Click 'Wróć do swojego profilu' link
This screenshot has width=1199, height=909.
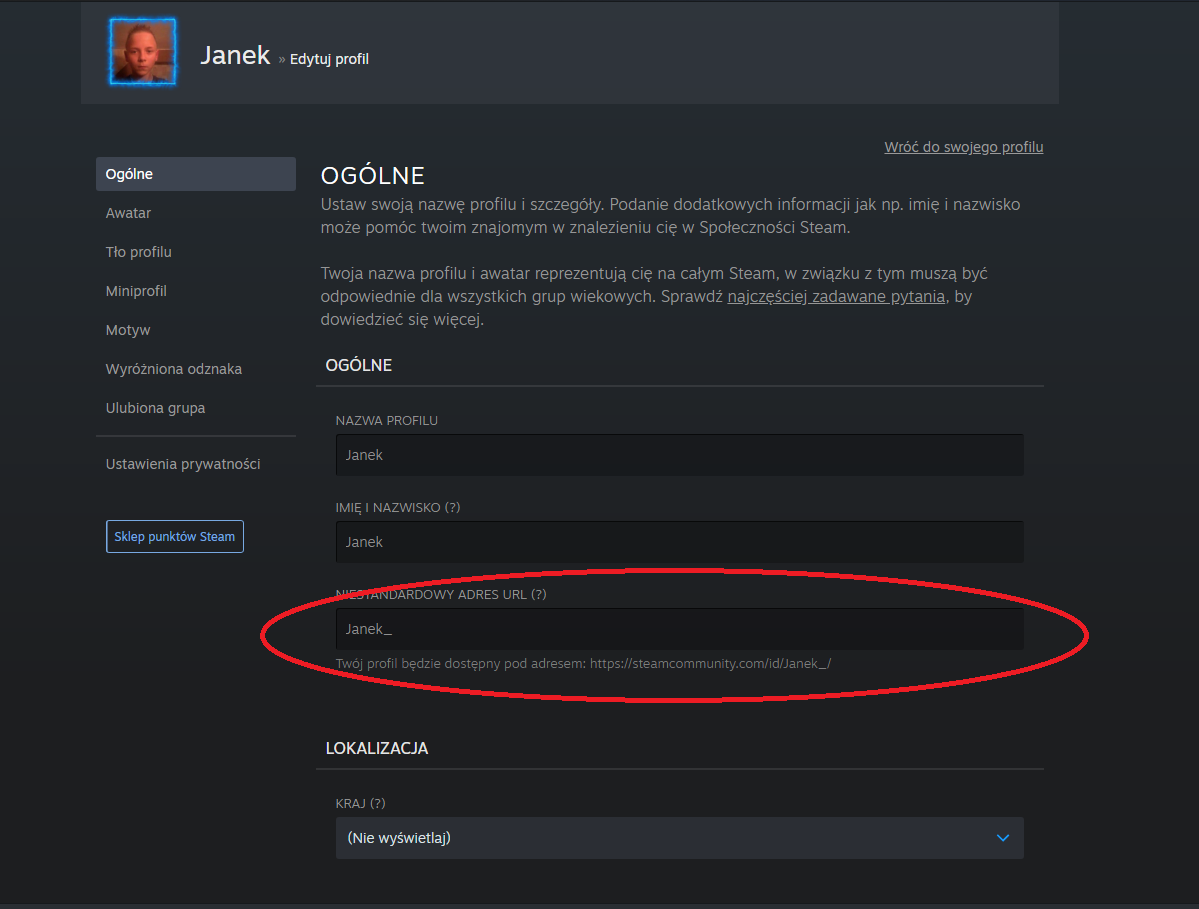click(963, 147)
